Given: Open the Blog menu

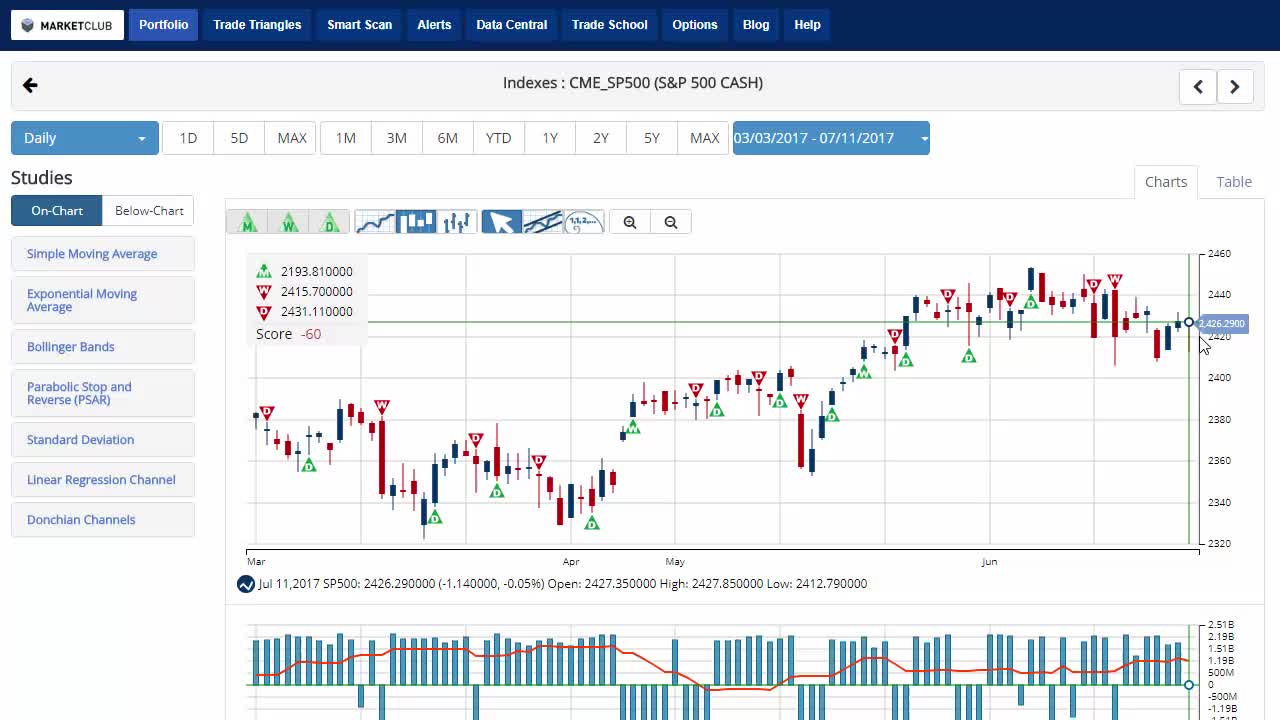Looking at the screenshot, I should pos(756,25).
